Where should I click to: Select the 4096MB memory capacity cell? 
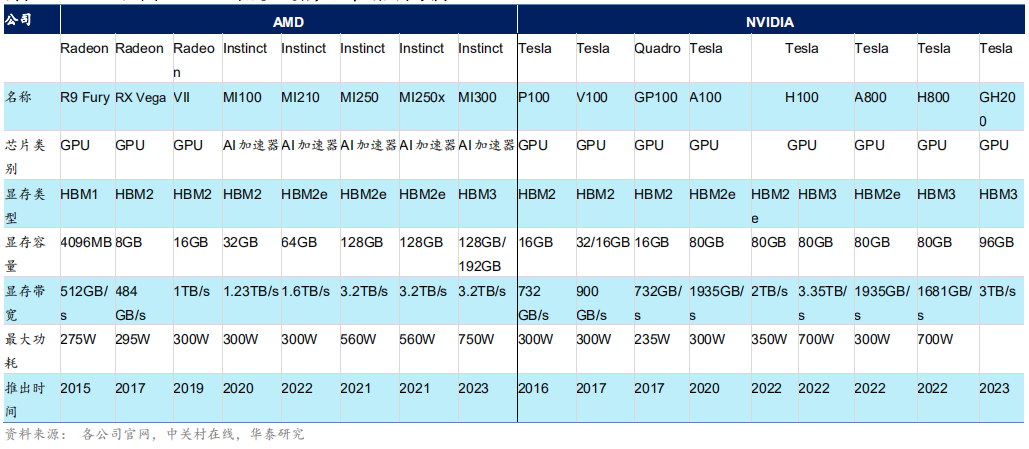click(86, 242)
